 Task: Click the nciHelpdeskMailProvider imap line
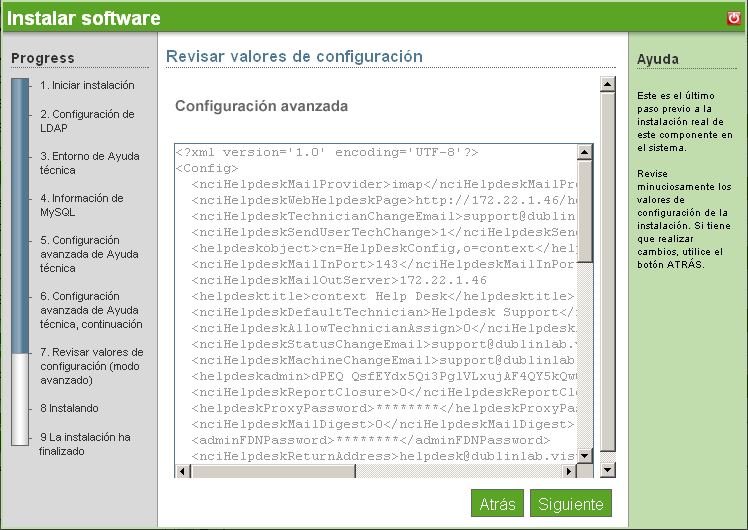[x=384, y=184]
